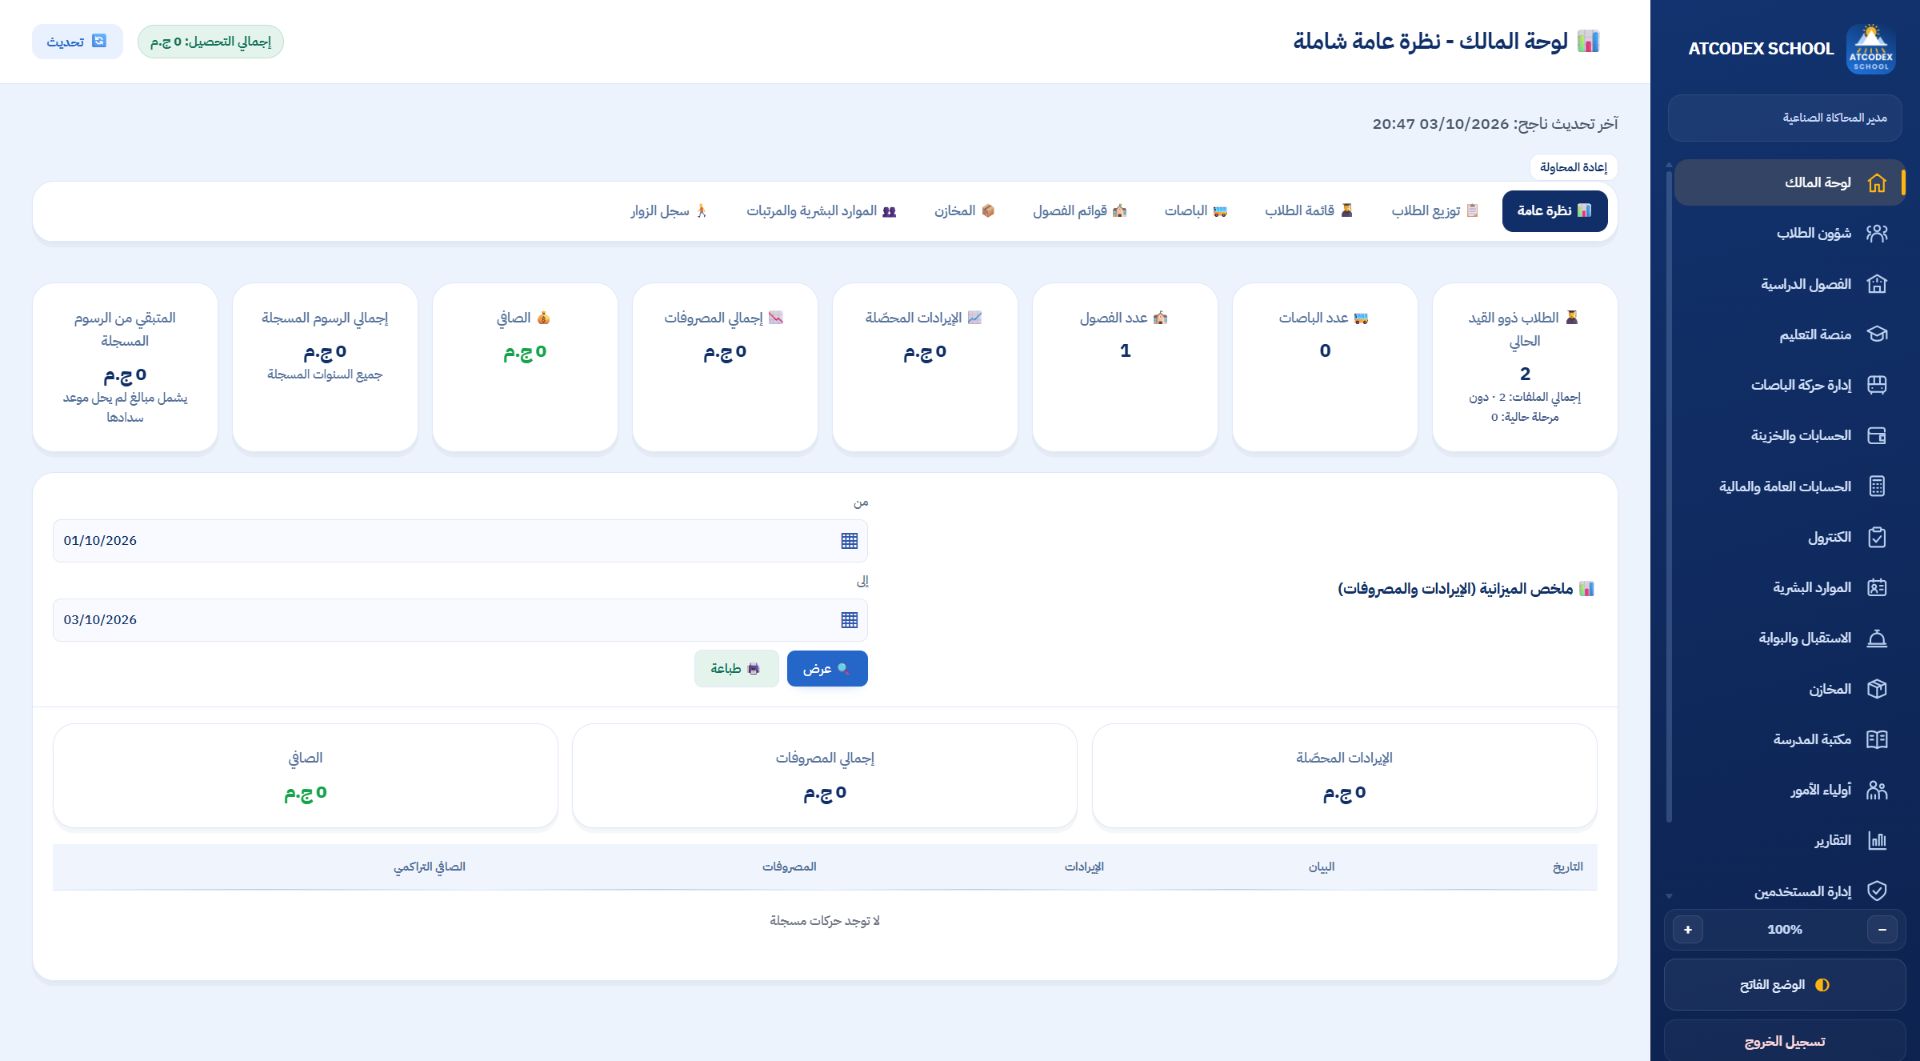Open Reports chart icon in sidebar
This screenshot has width=1920, height=1061.
point(1877,841)
